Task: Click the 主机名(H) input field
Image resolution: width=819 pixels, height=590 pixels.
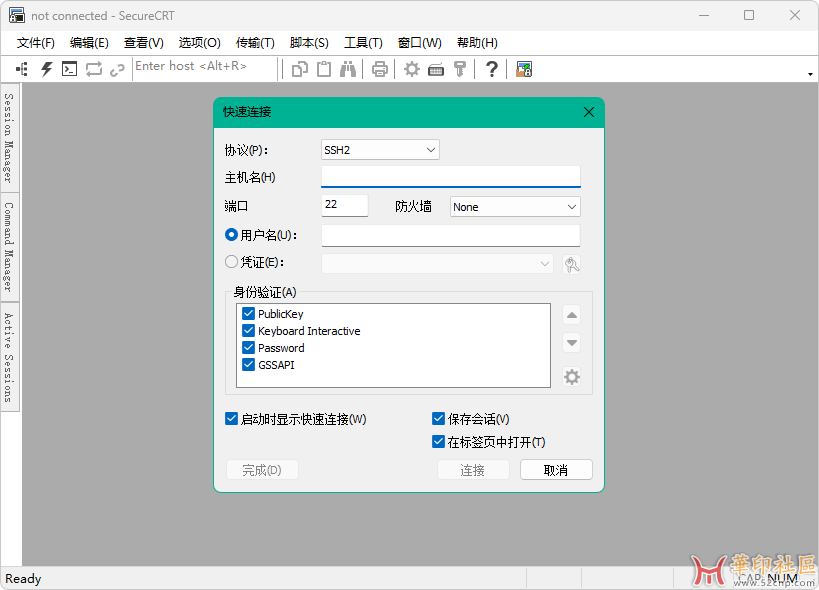Action: [x=451, y=176]
